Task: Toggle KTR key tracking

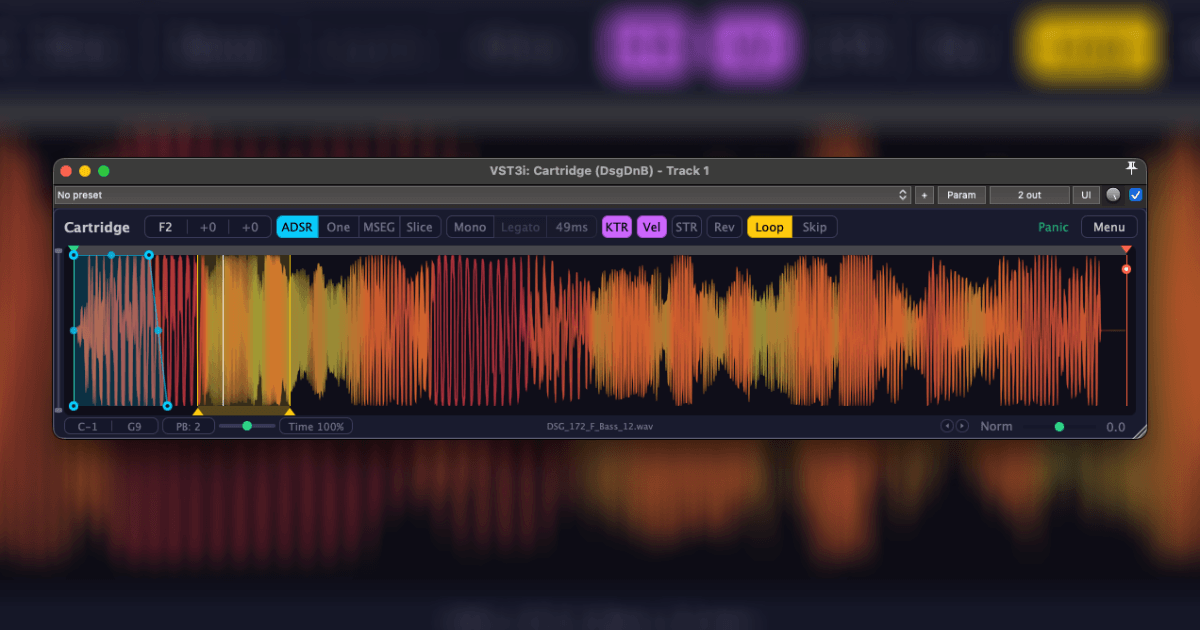Action: [617, 227]
